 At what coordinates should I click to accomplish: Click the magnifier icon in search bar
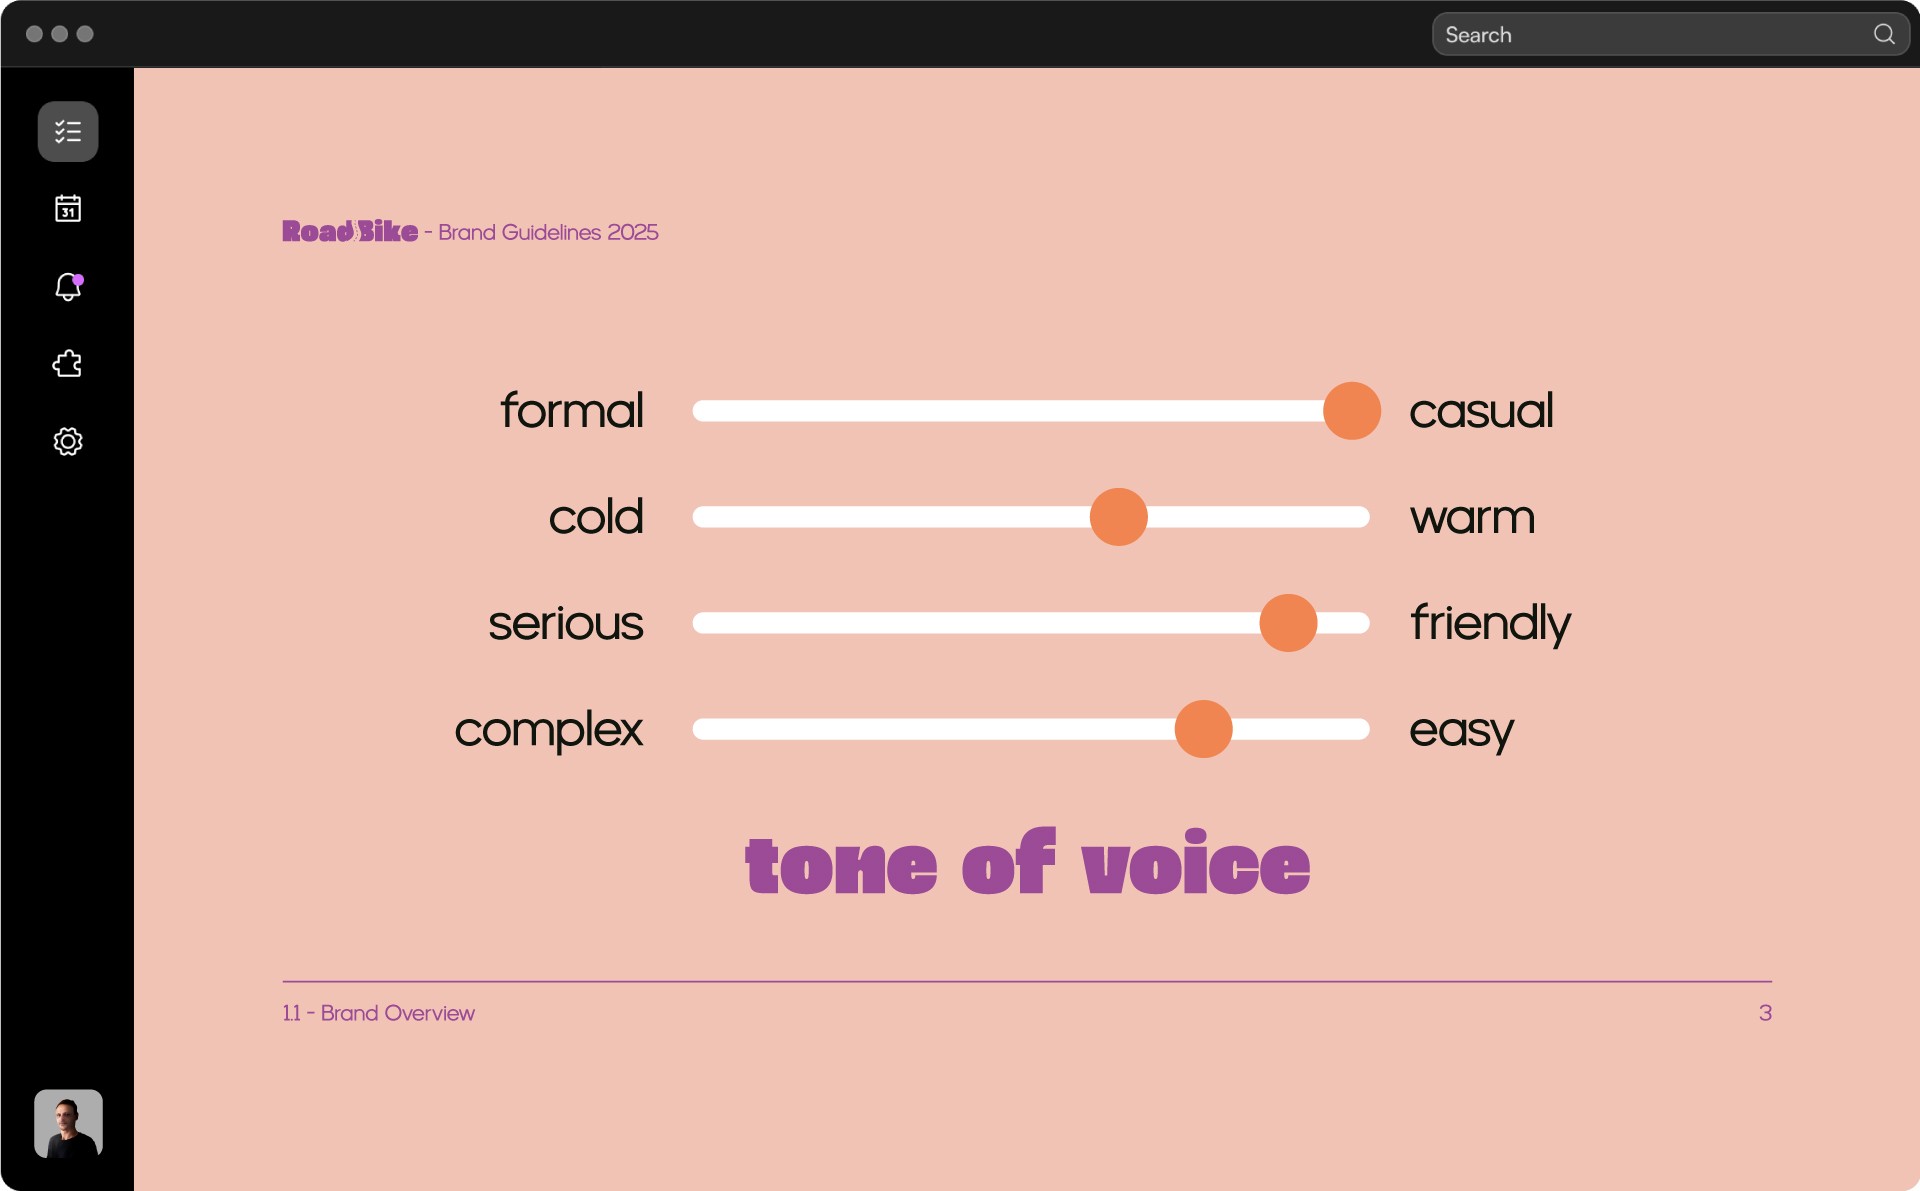pyautogui.click(x=1883, y=35)
